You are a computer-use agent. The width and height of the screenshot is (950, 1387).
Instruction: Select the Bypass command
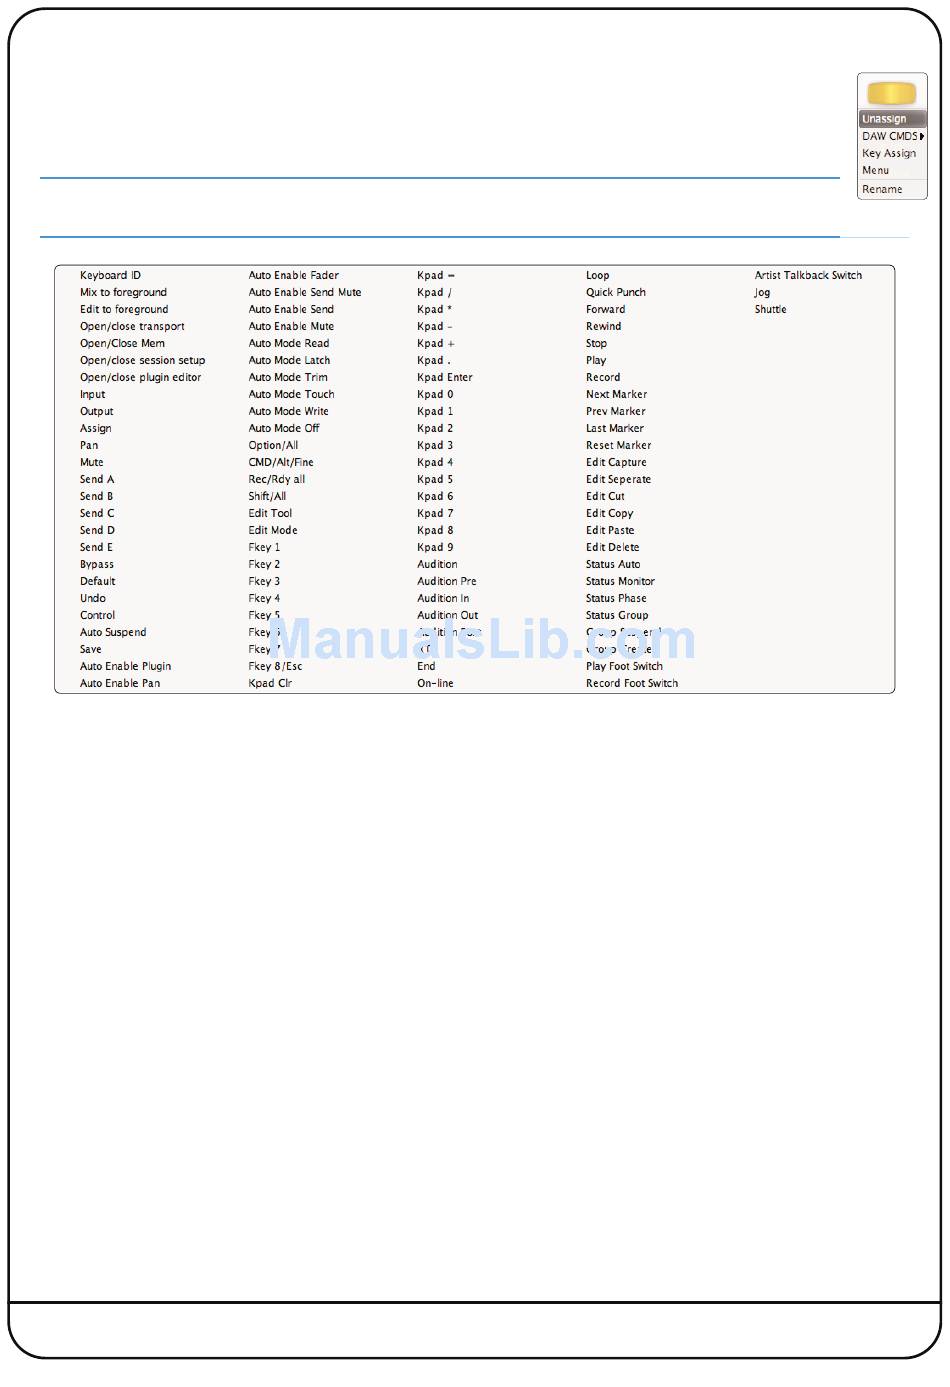(97, 564)
